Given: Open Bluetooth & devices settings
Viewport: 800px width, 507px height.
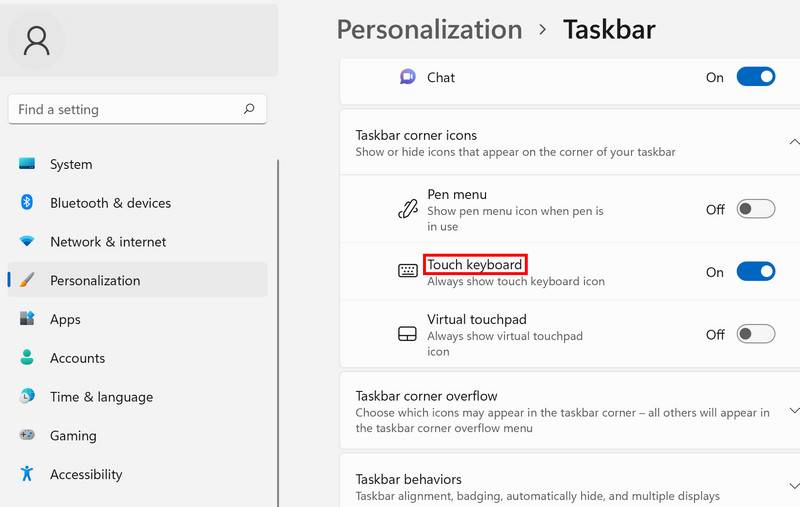Looking at the screenshot, I should [138, 203].
